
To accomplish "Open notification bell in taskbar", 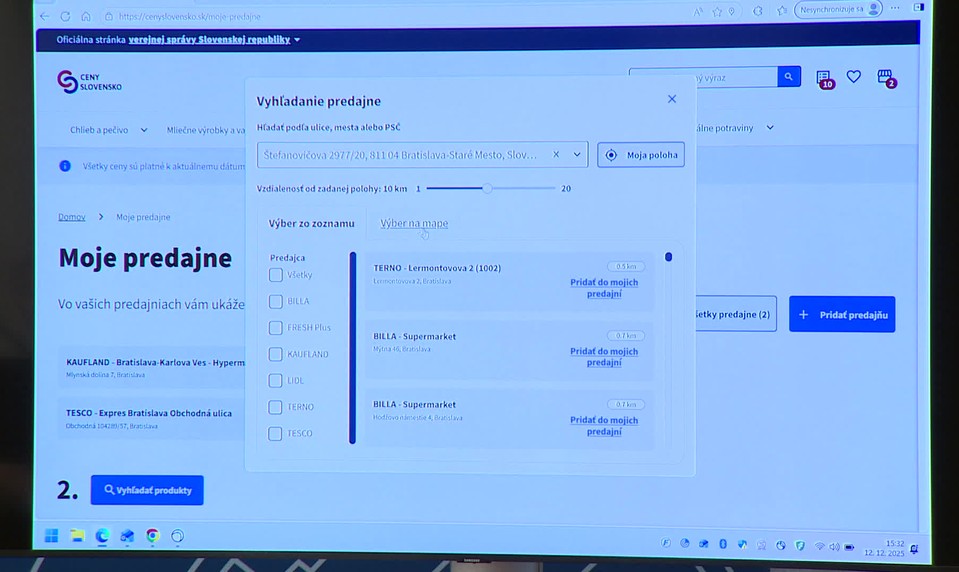I will (914, 549).
